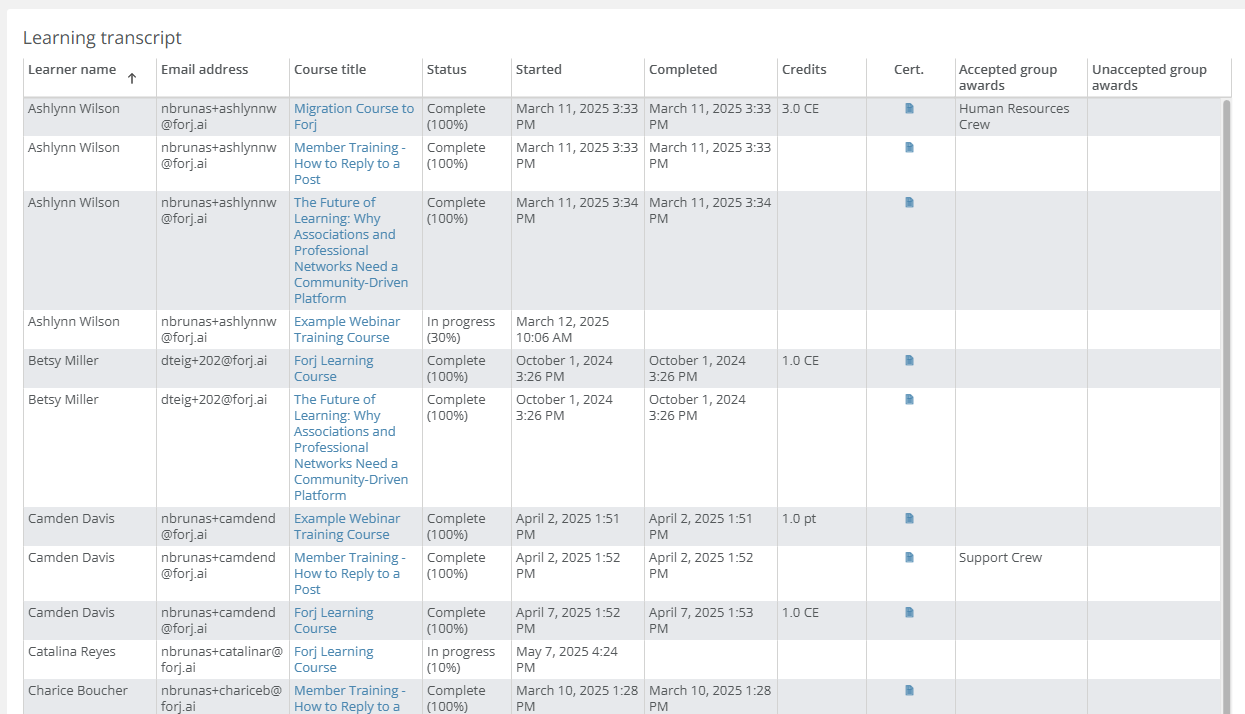Sort by the Completed column header
This screenshot has width=1245, height=714.
[683, 69]
